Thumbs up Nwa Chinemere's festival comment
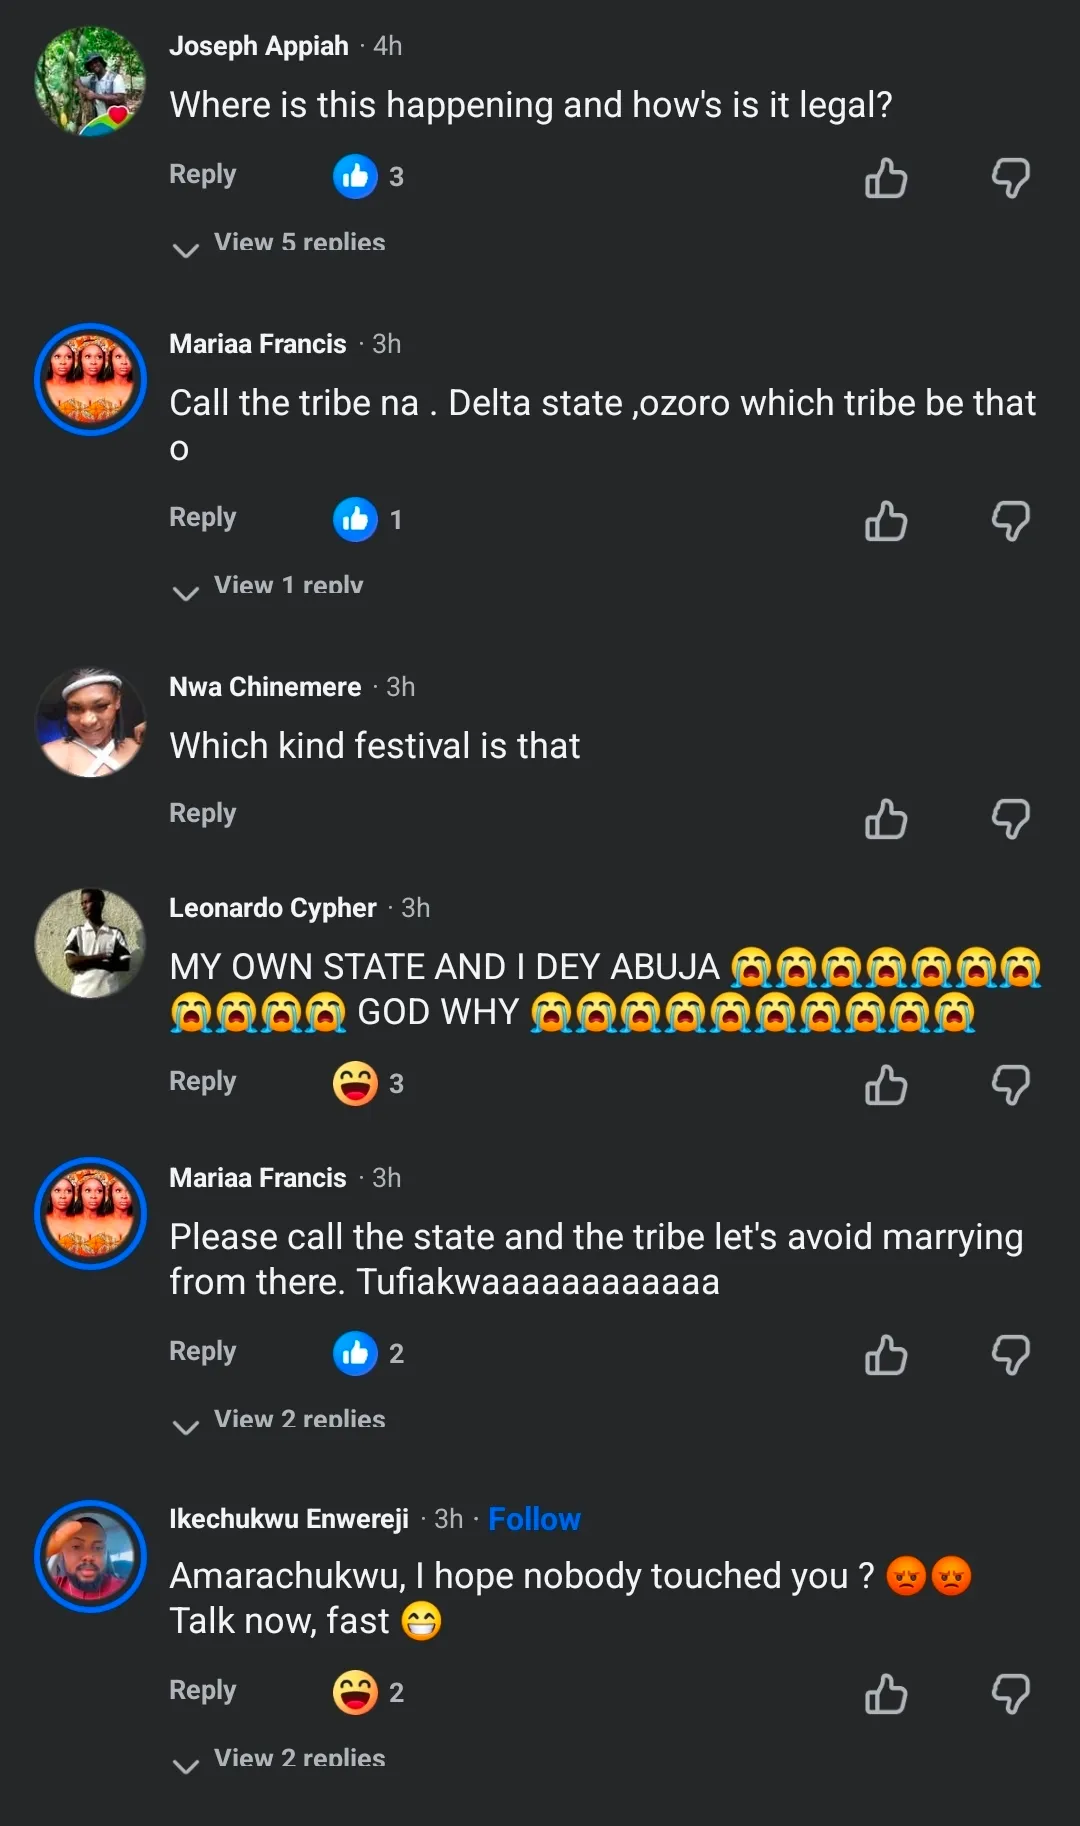This screenshot has width=1080, height=1826. point(886,819)
